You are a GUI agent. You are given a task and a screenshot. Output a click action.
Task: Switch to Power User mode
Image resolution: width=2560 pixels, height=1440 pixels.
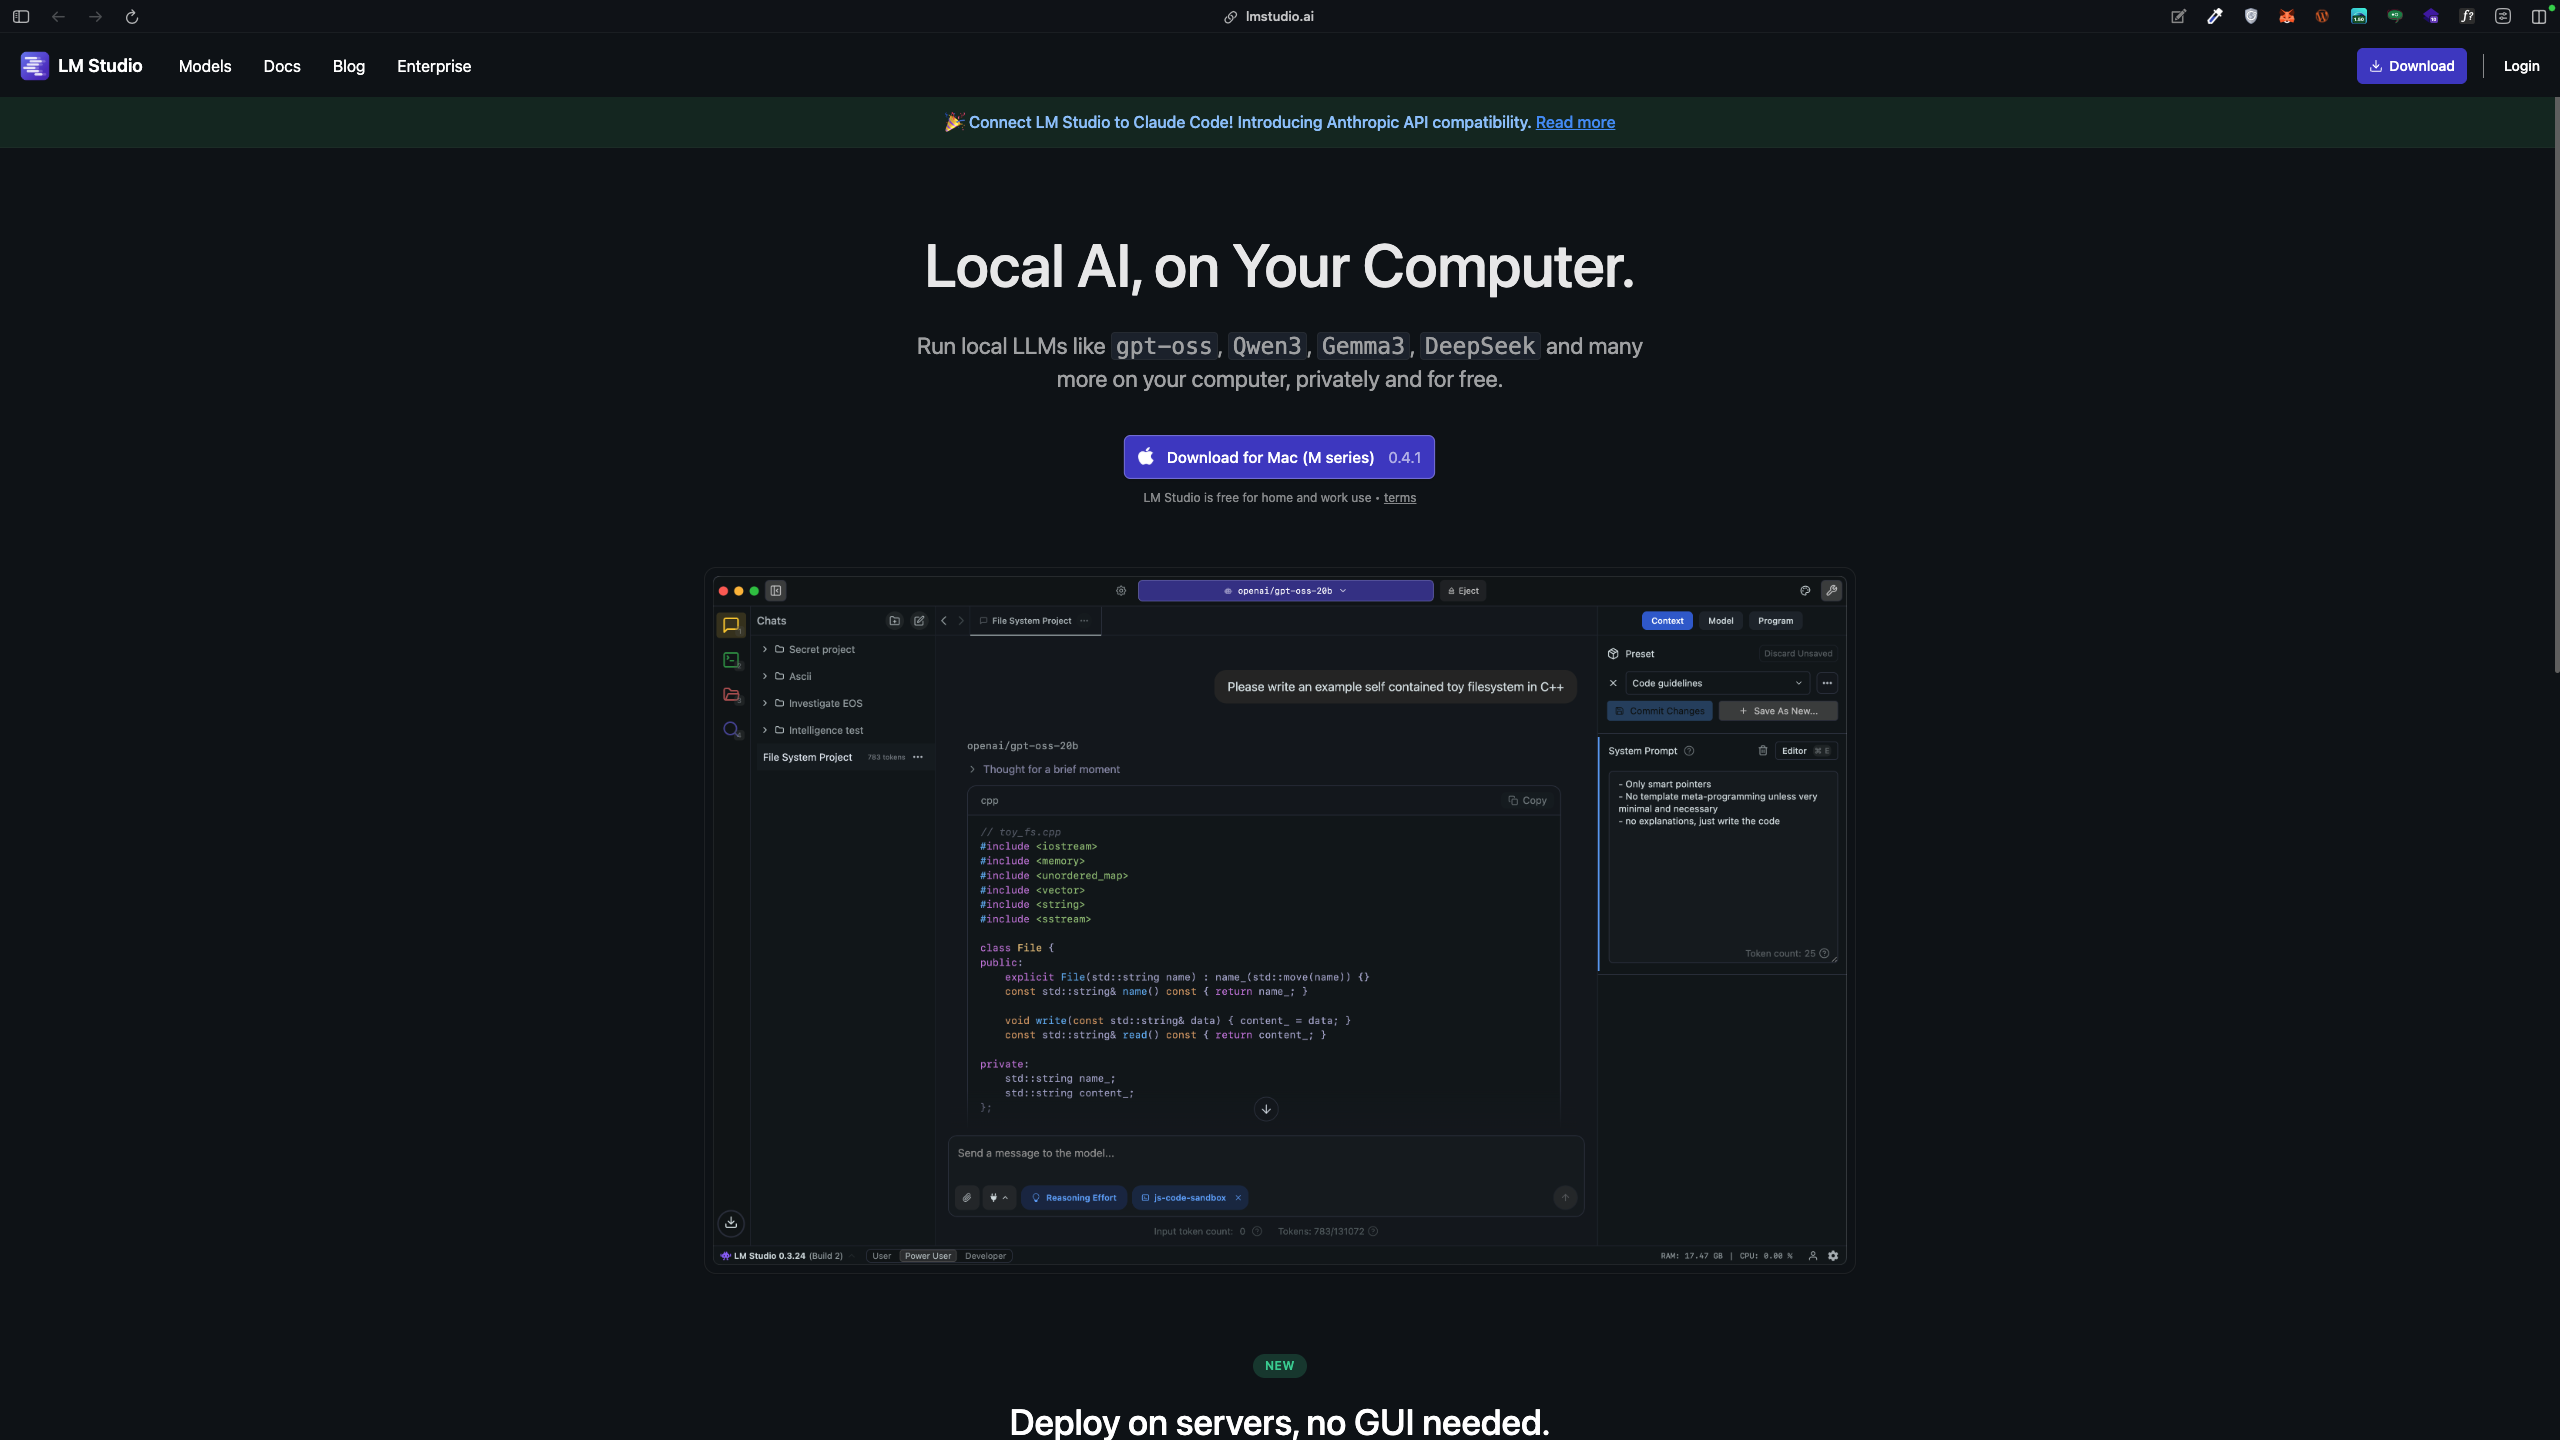[927, 1256]
